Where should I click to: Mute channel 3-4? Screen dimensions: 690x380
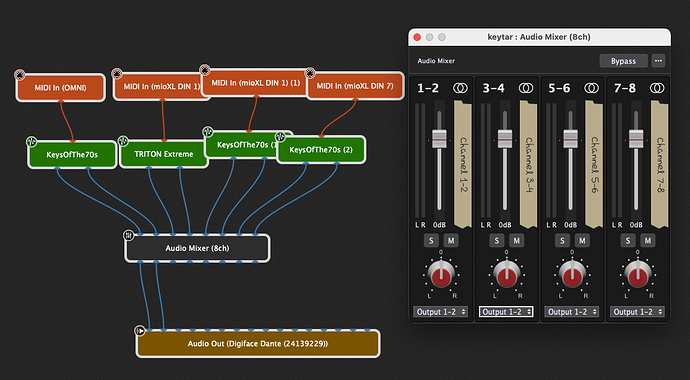[517, 240]
